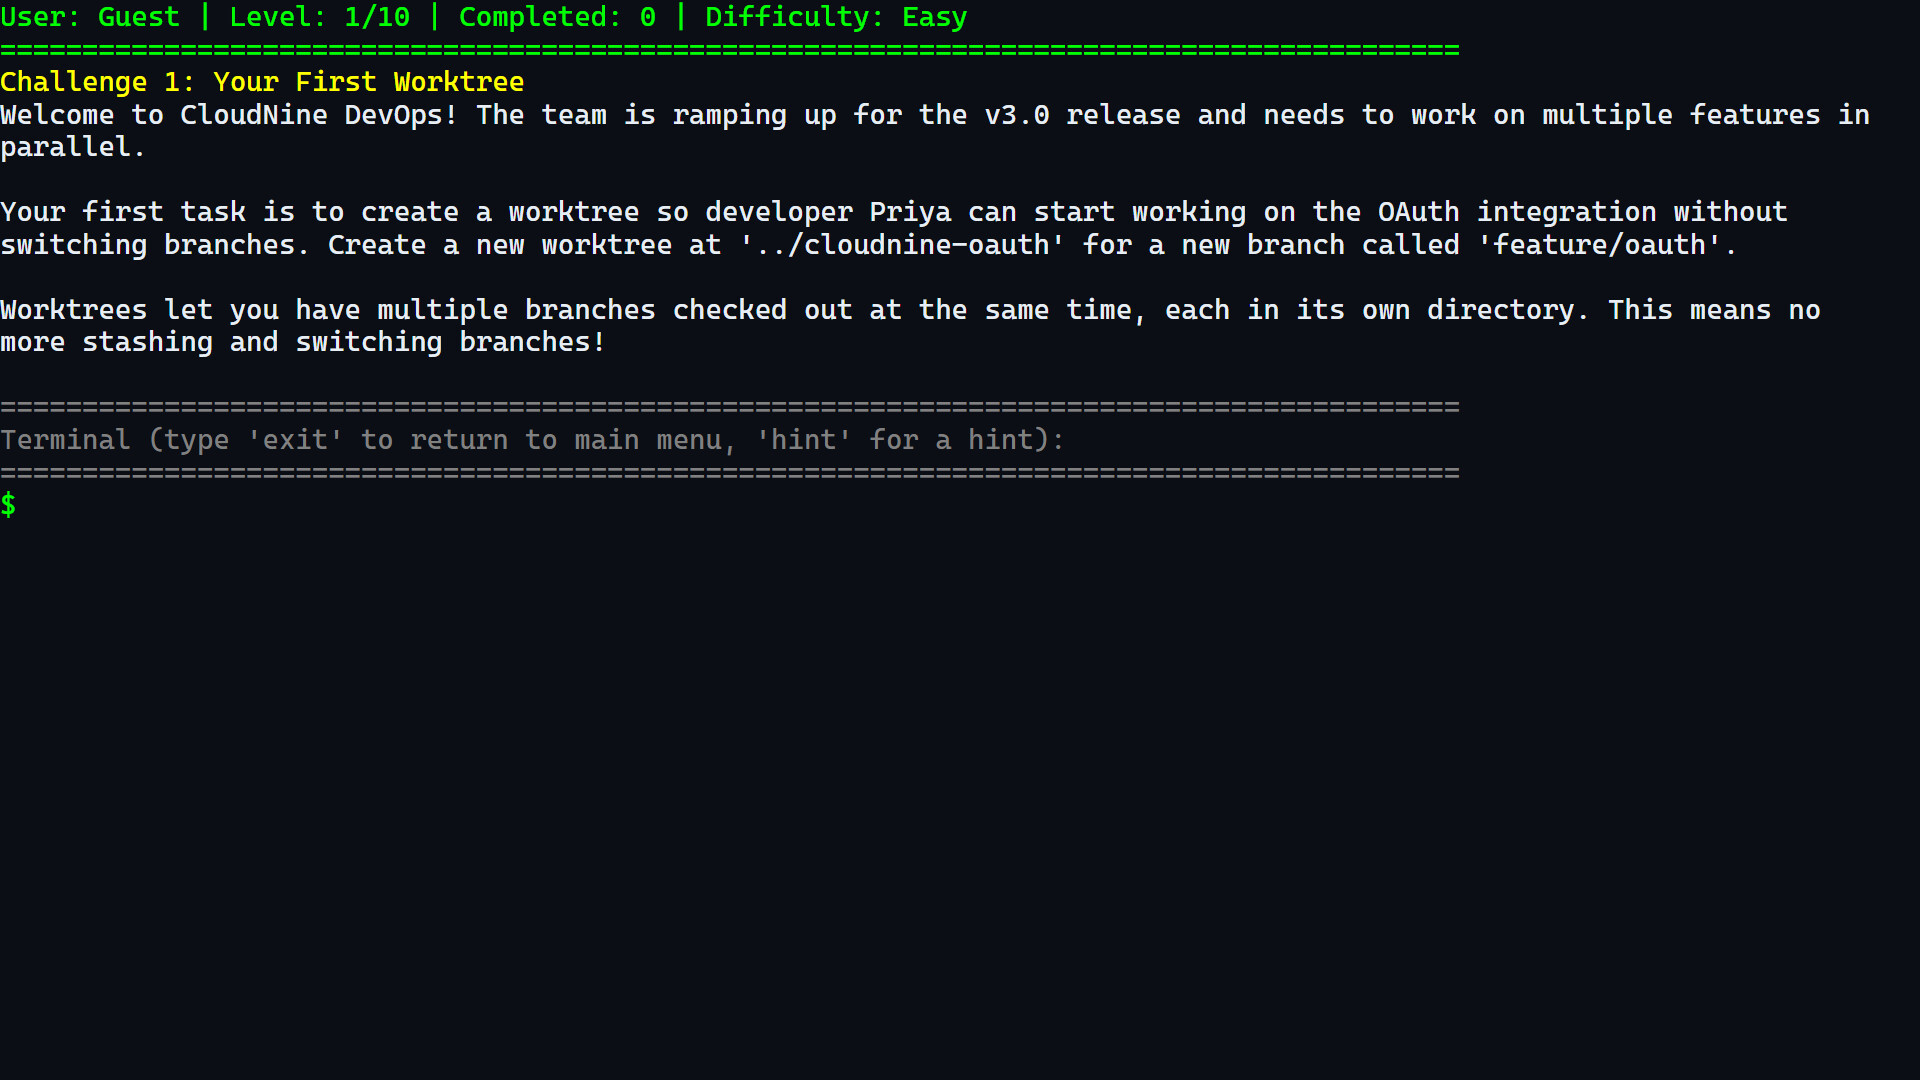Click the word 'hint' in terminal instructions

coord(804,440)
